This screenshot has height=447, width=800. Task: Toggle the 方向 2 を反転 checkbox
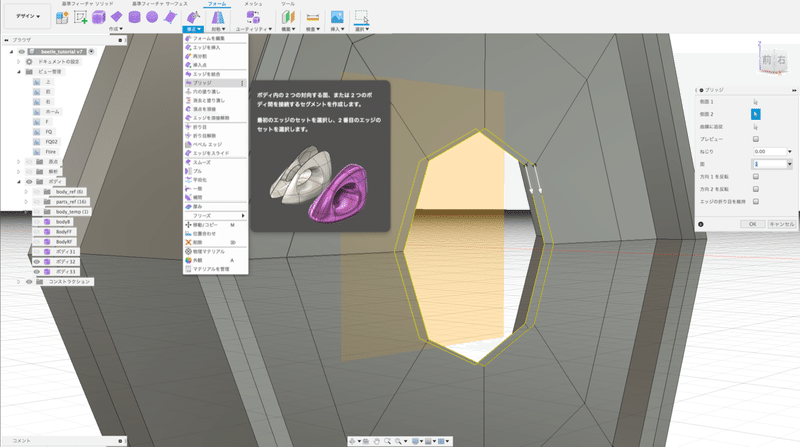(756, 189)
